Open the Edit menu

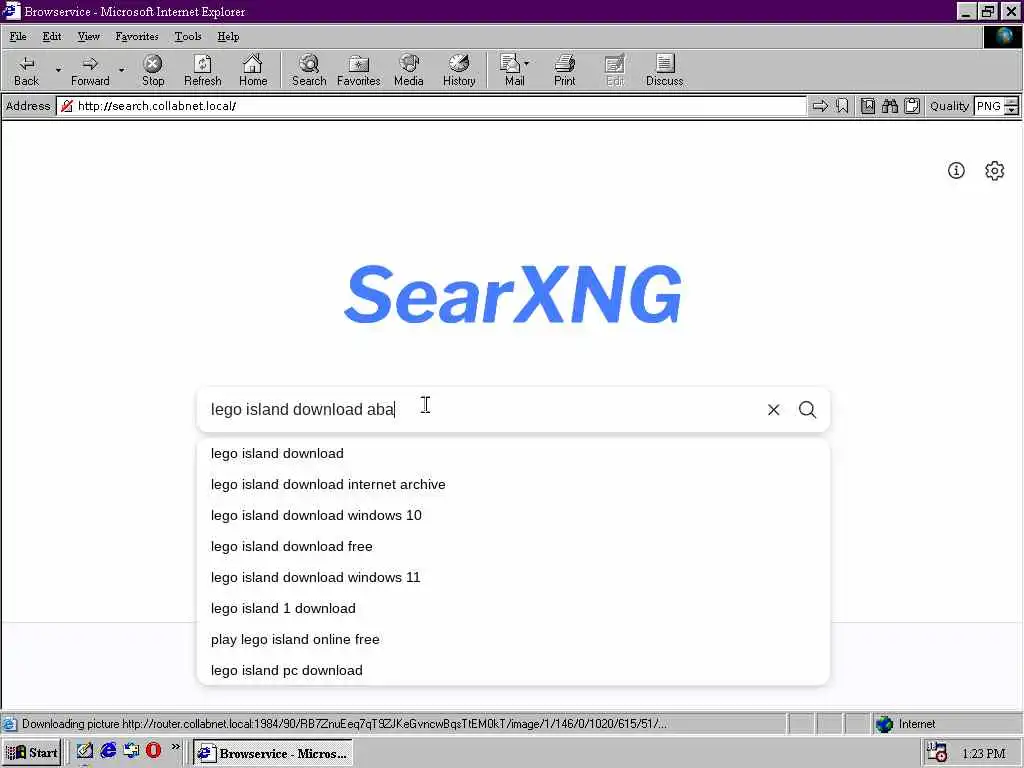[x=52, y=37]
